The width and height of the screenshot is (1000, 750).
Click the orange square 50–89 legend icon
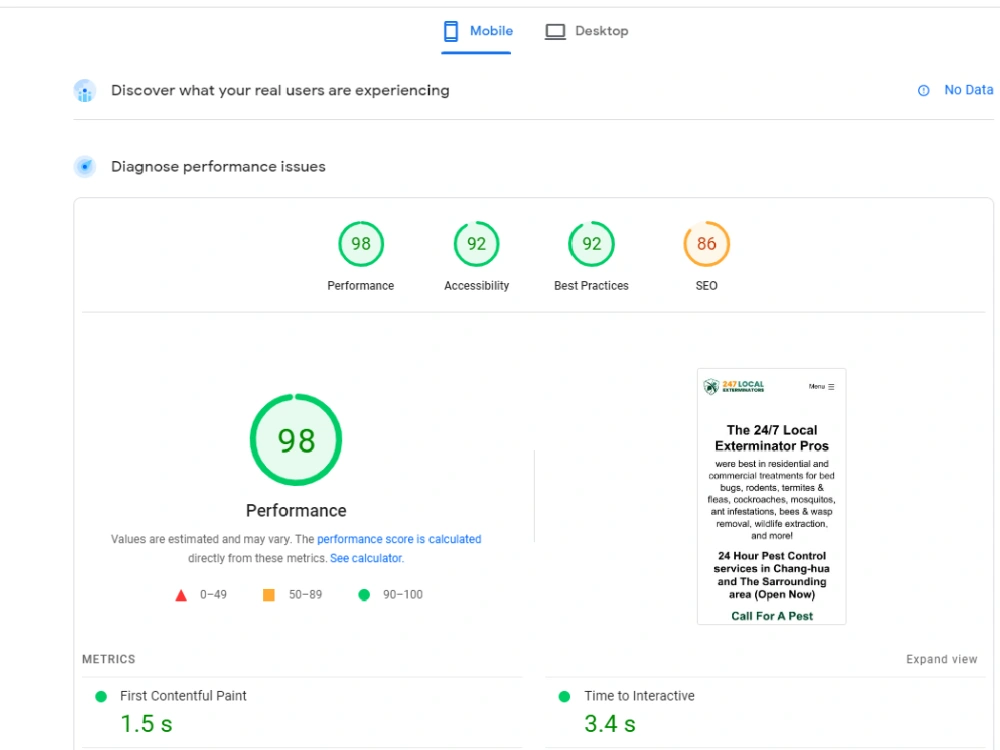point(269,595)
